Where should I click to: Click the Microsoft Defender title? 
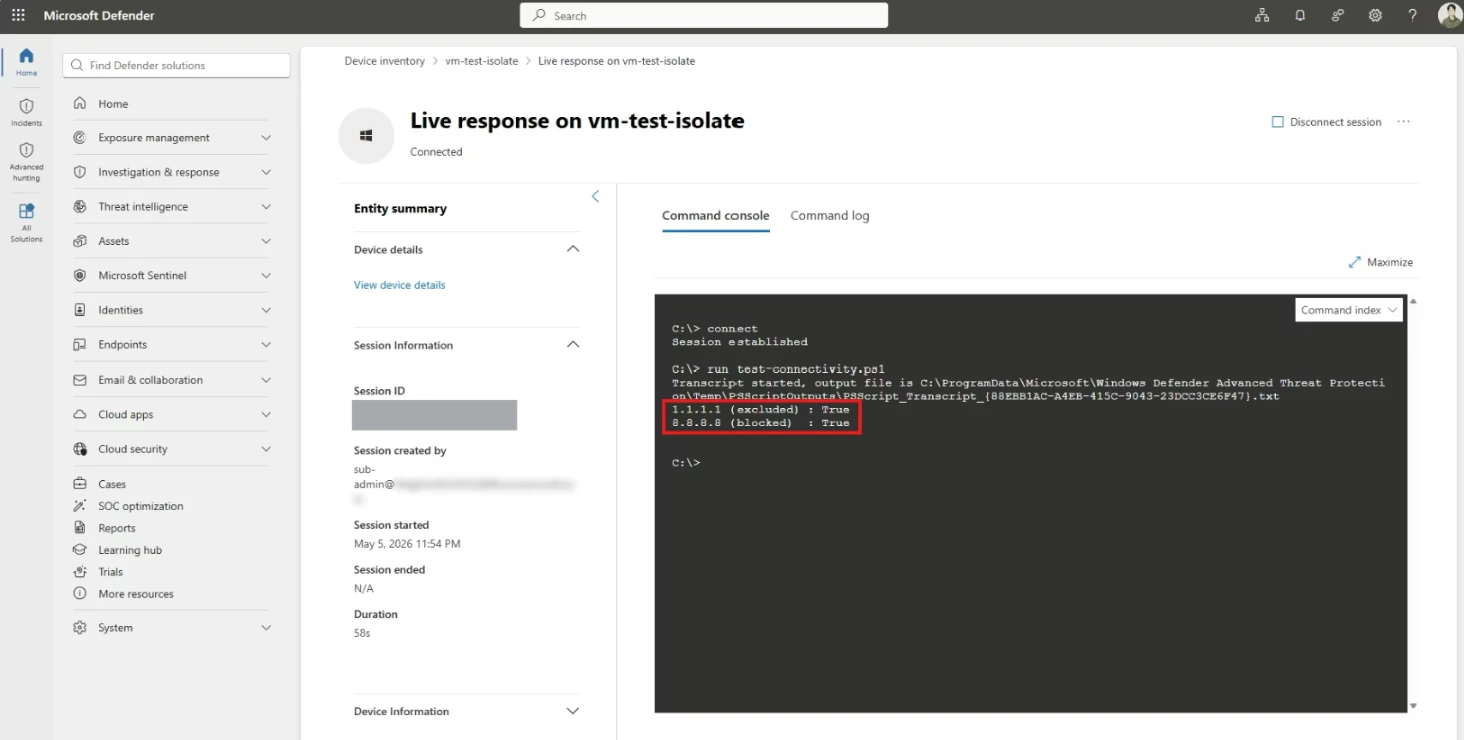point(99,16)
